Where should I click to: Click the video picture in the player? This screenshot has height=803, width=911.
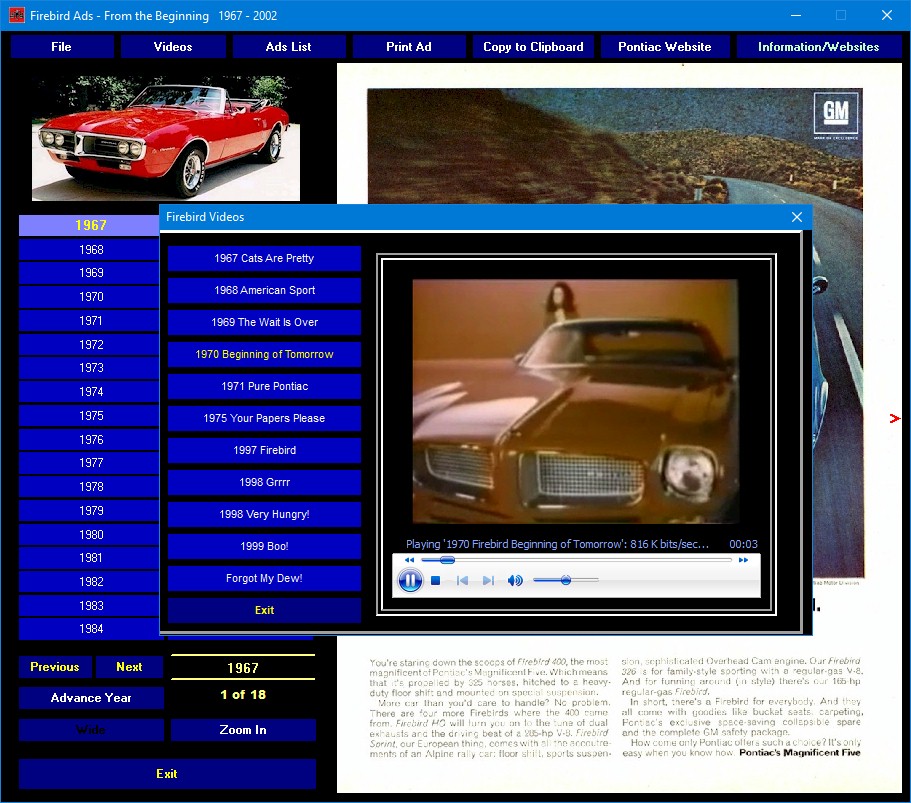(x=575, y=402)
